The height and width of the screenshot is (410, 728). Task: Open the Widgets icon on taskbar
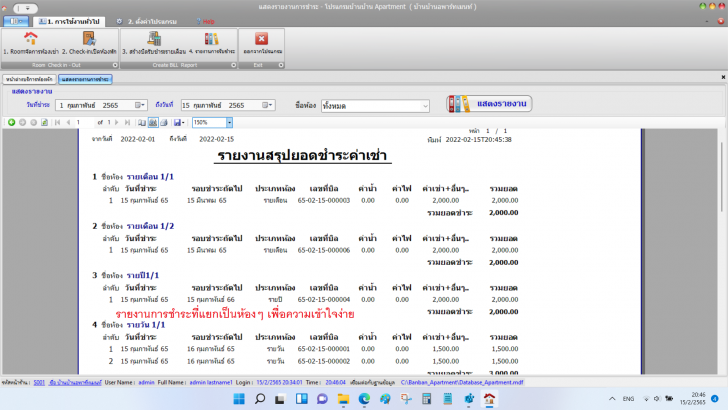tap(301, 399)
